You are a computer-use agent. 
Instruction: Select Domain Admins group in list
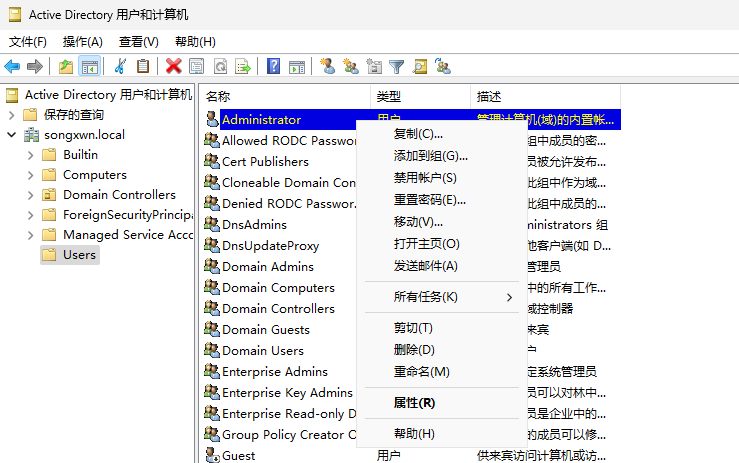pyautogui.click(x=267, y=267)
